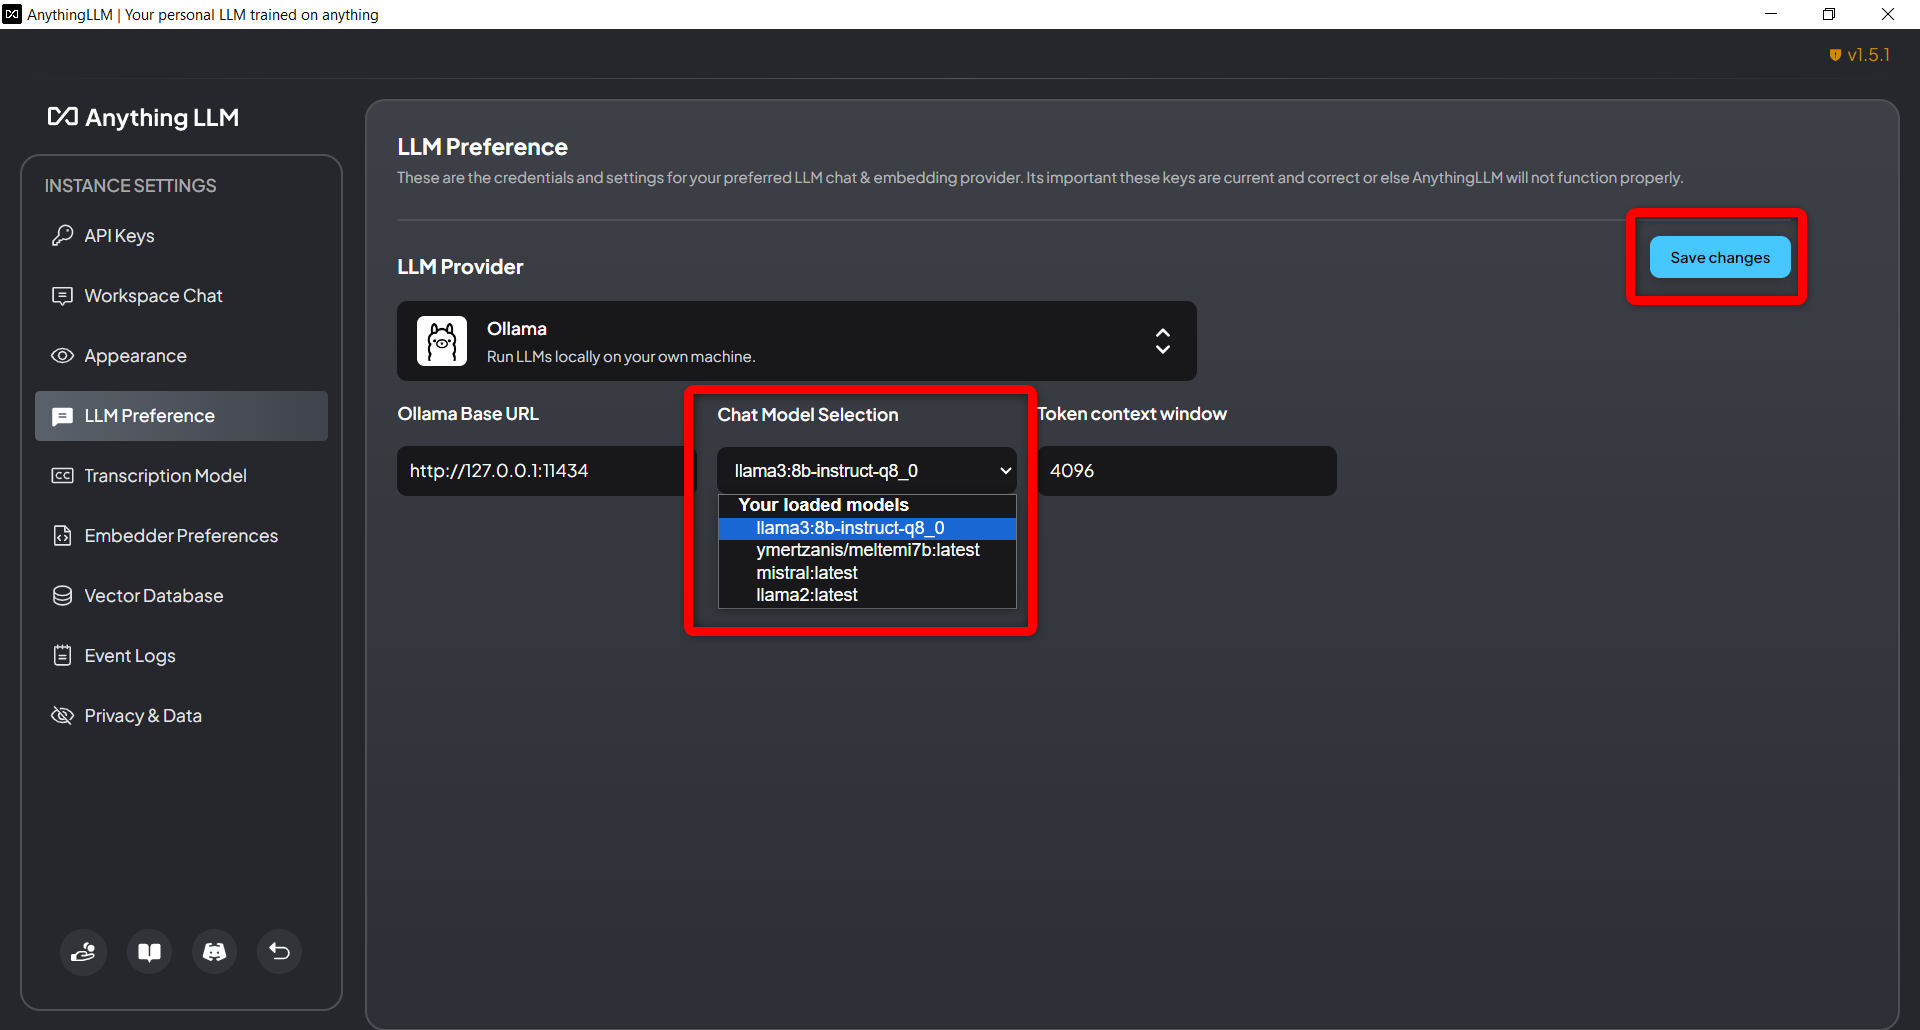Screen dimensions: 1920x1030
Task: Open the documentation book icon
Action: pyautogui.click(x=149, y=951)
